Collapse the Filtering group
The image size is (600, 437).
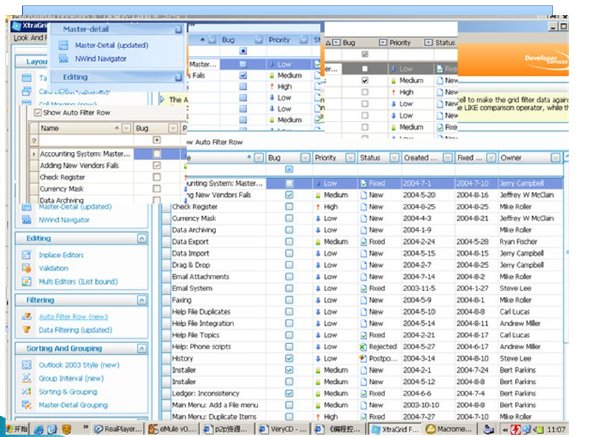click(x=142, y=300)
